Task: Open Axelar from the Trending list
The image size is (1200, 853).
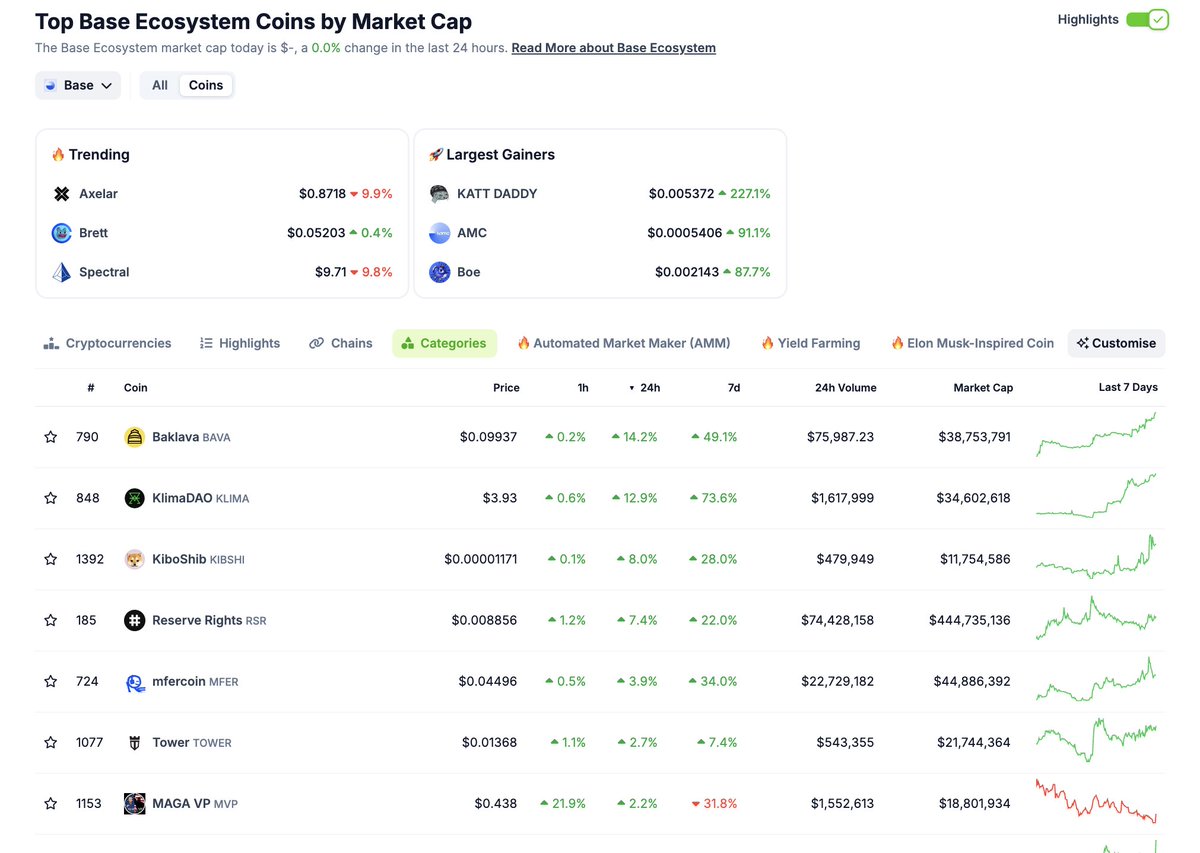Action: coord(98,194)
